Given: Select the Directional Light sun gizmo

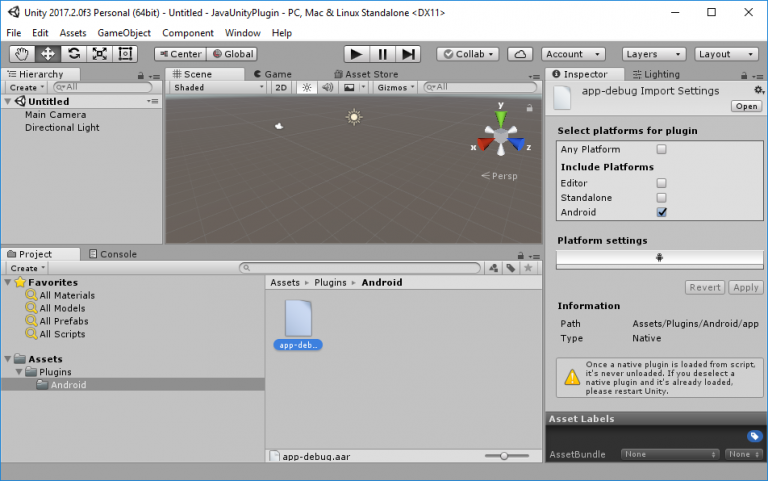Looking at the screenshot, I should pyautogui.click(x=354, y=117).
